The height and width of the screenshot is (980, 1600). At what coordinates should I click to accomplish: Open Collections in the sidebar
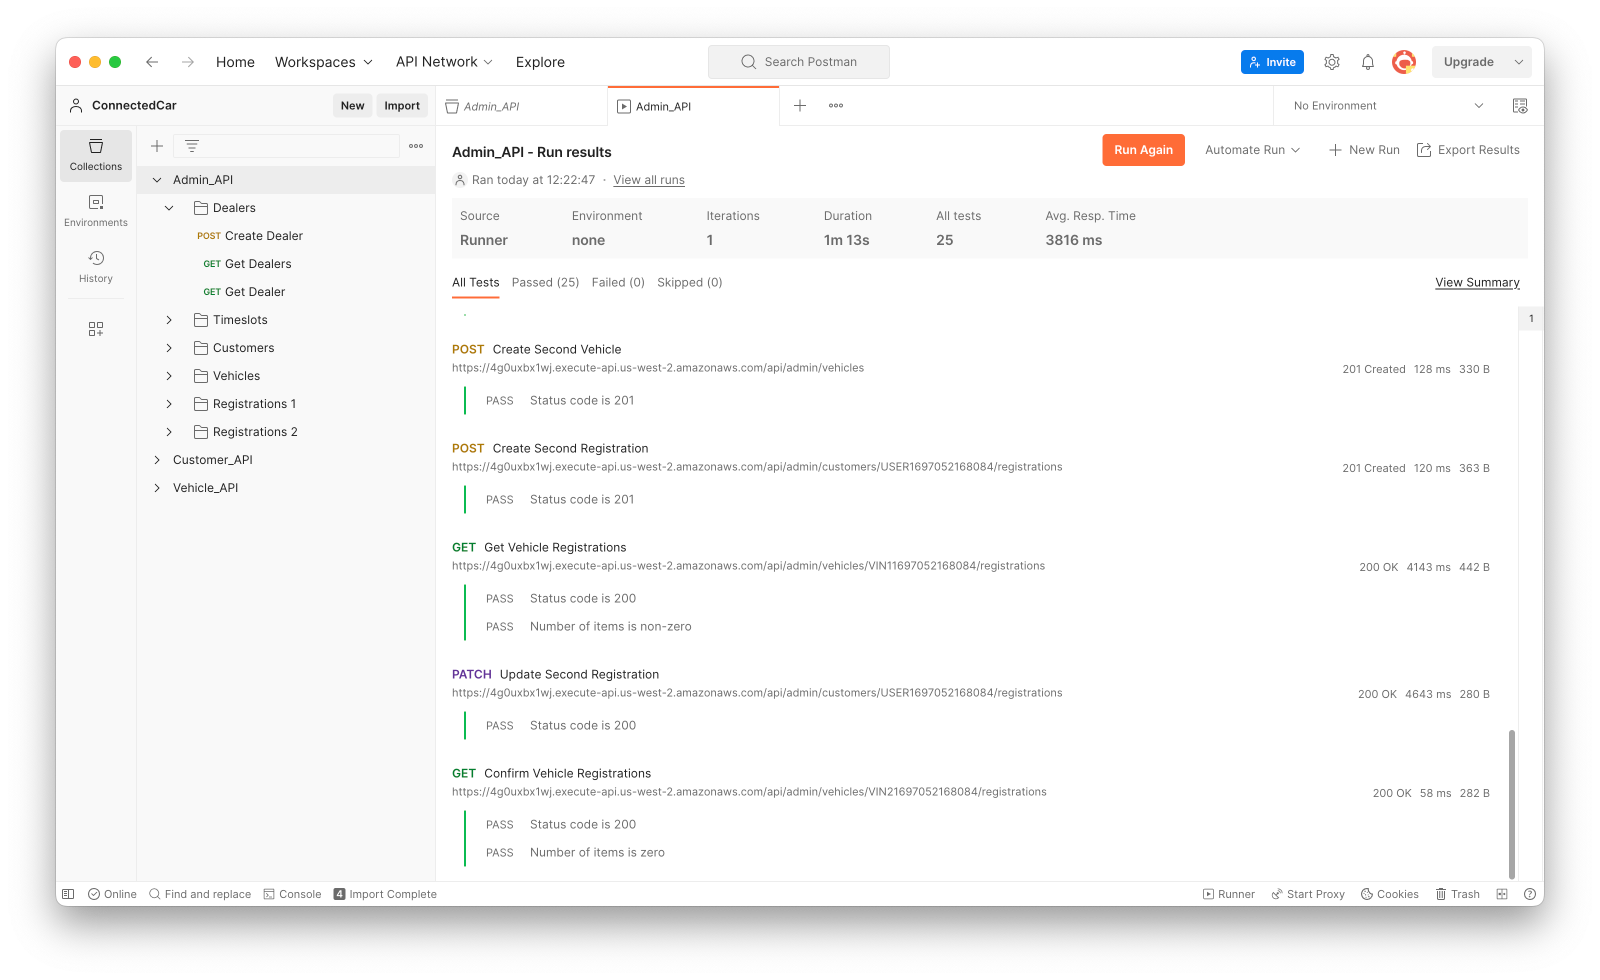pyautogui.click(x=96, y=155)
